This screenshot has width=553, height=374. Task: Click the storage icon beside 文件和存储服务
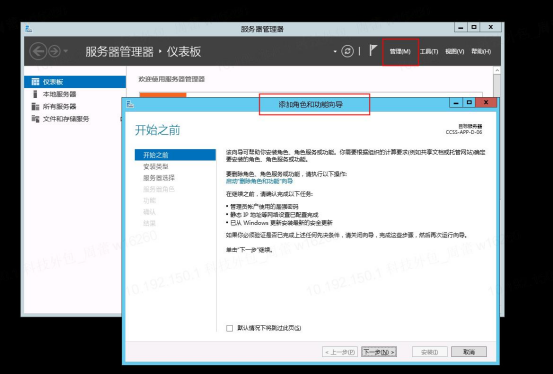pyautogui.click(x=35, y=119)
